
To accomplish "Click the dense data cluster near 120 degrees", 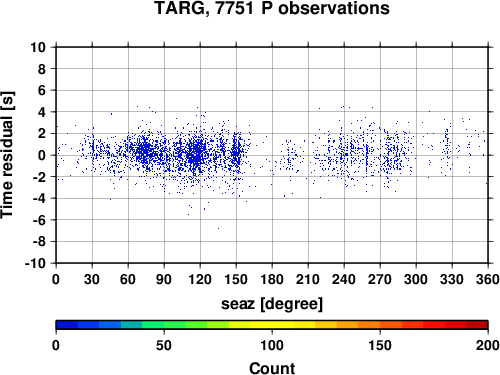I will [197, 153].
